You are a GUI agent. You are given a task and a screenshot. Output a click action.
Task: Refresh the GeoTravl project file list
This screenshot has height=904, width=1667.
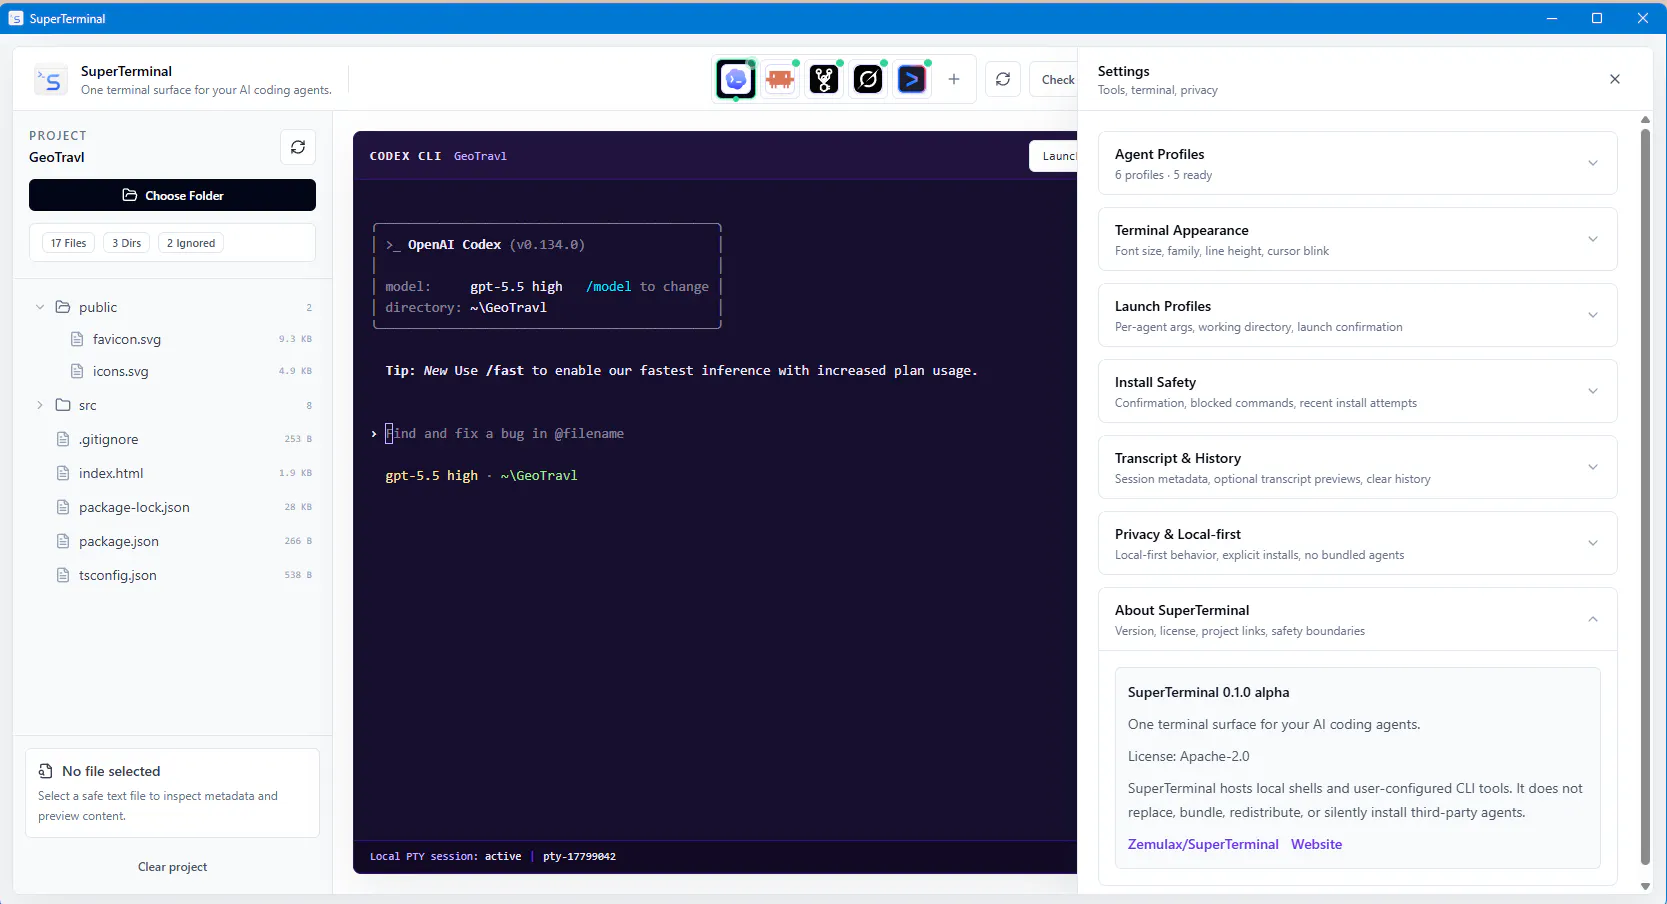tap(298, 147)
